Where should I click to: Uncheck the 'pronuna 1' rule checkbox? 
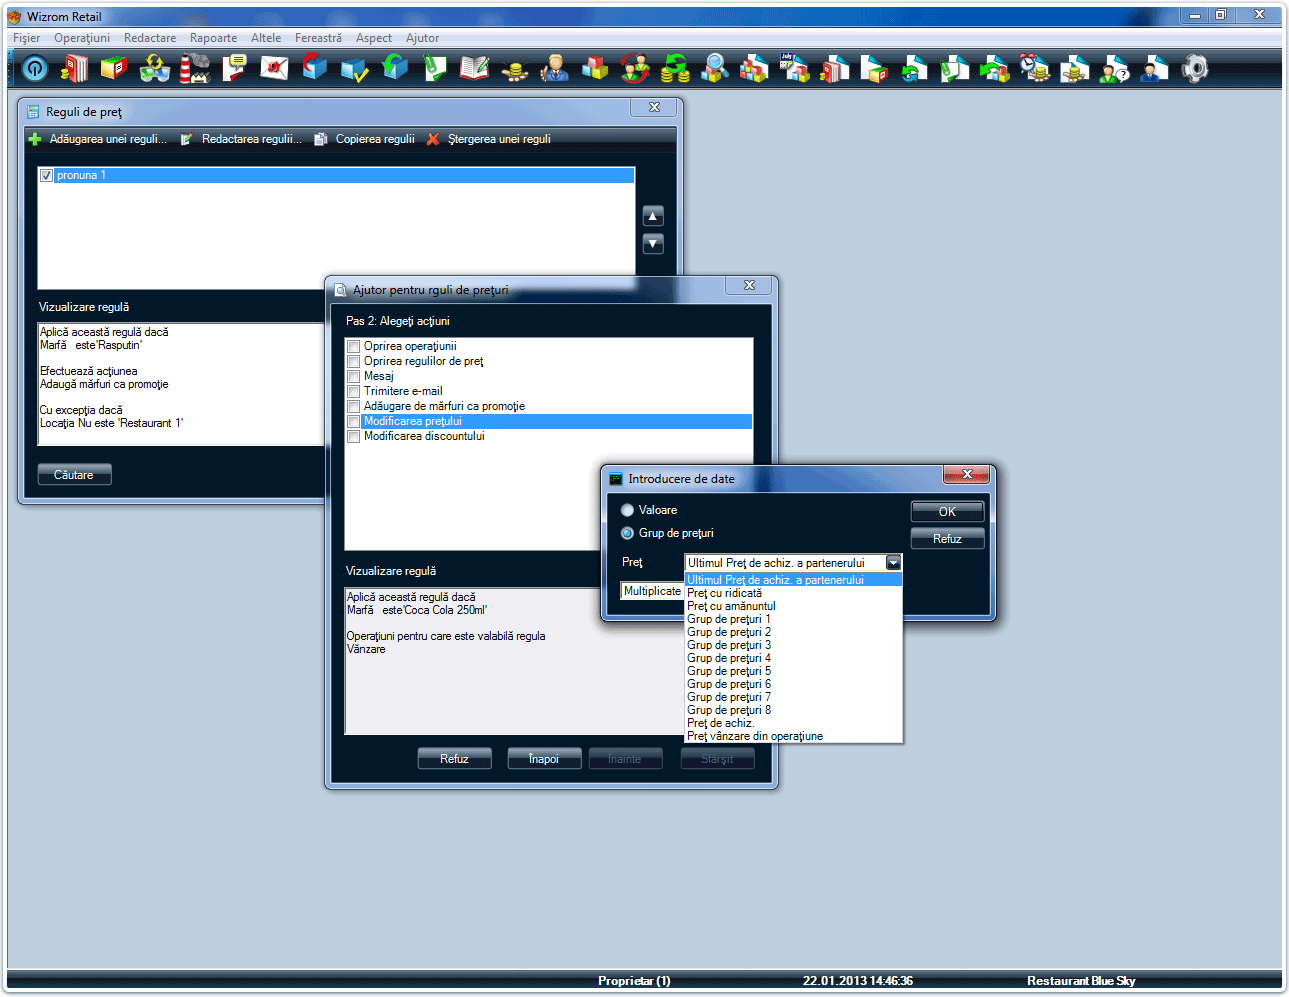click(x=46, y=176)
